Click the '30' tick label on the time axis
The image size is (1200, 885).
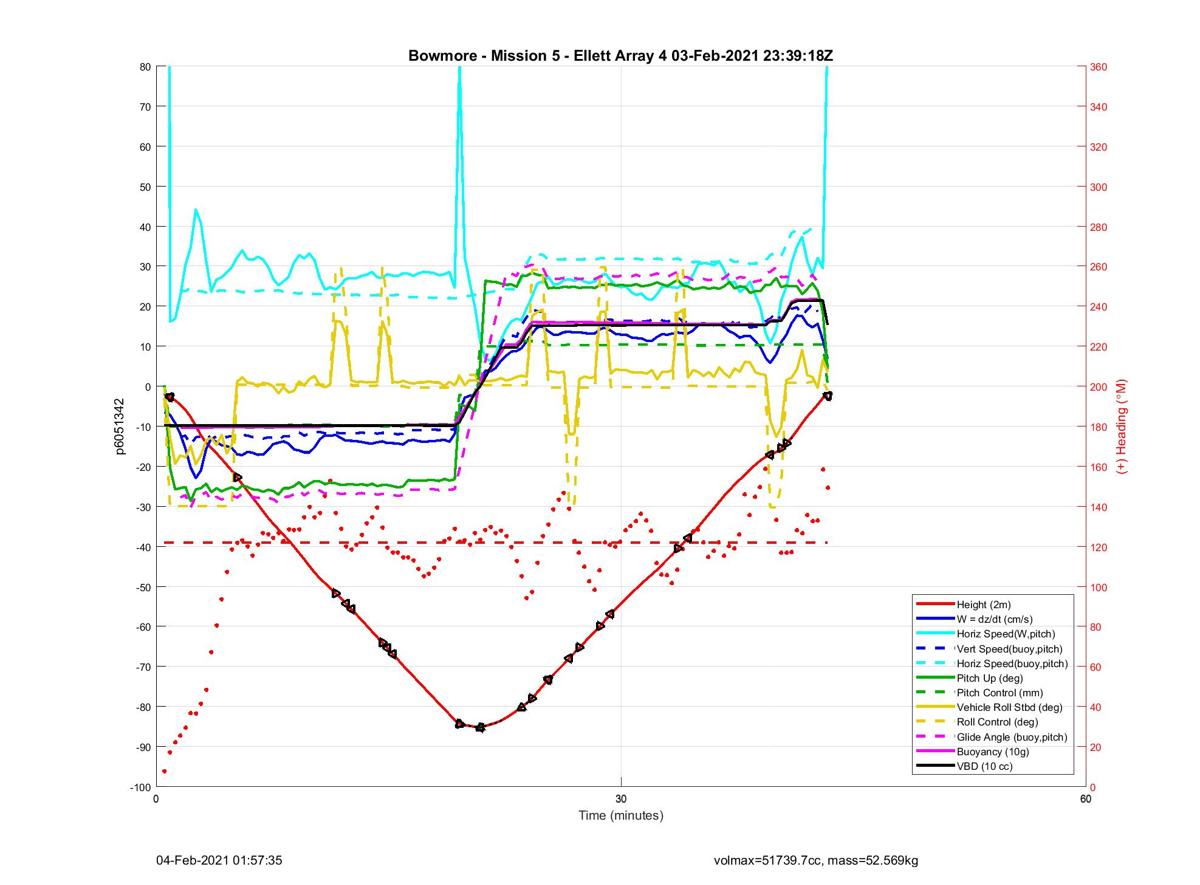point(621,799)
